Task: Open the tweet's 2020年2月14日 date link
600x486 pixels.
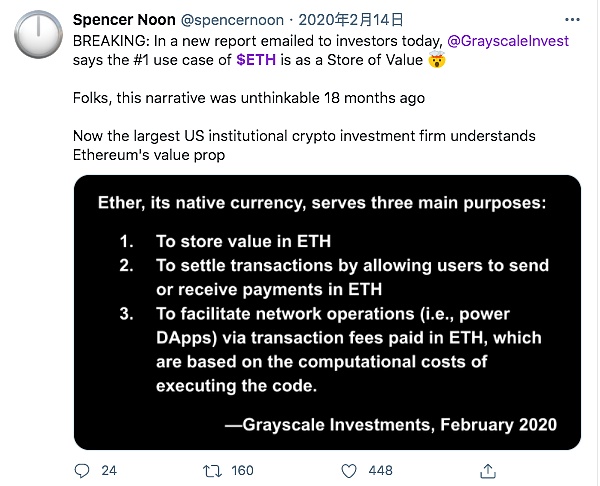Action: (x=355, y=19)
